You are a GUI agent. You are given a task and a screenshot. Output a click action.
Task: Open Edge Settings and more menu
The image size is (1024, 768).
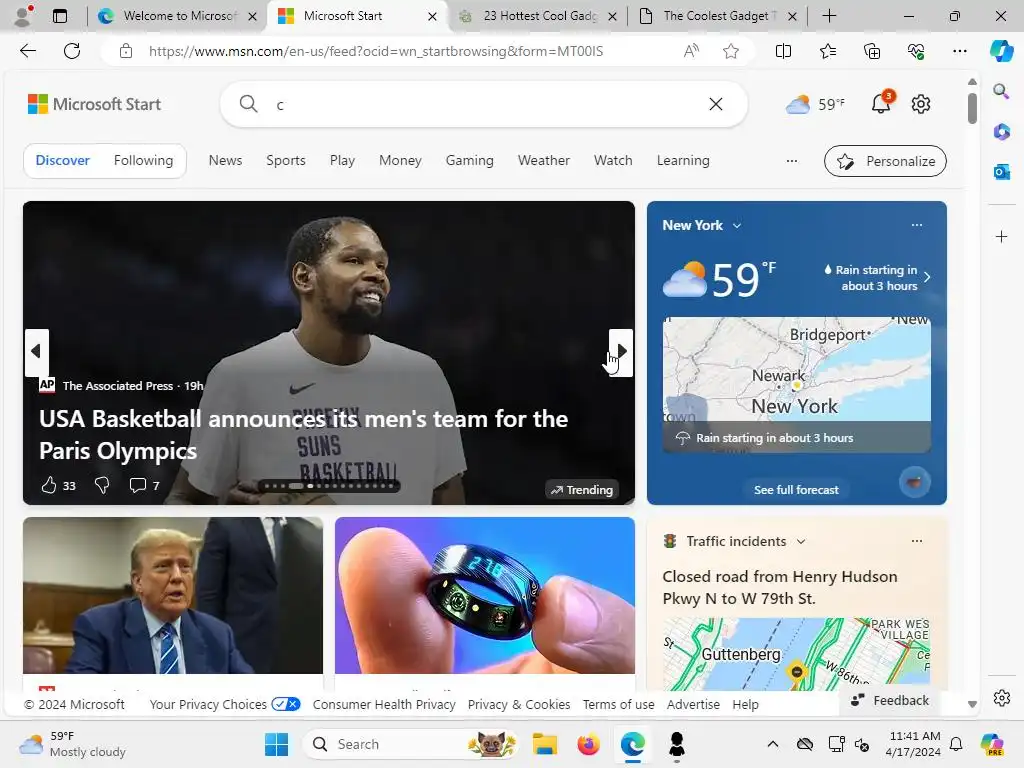point(959,51)
